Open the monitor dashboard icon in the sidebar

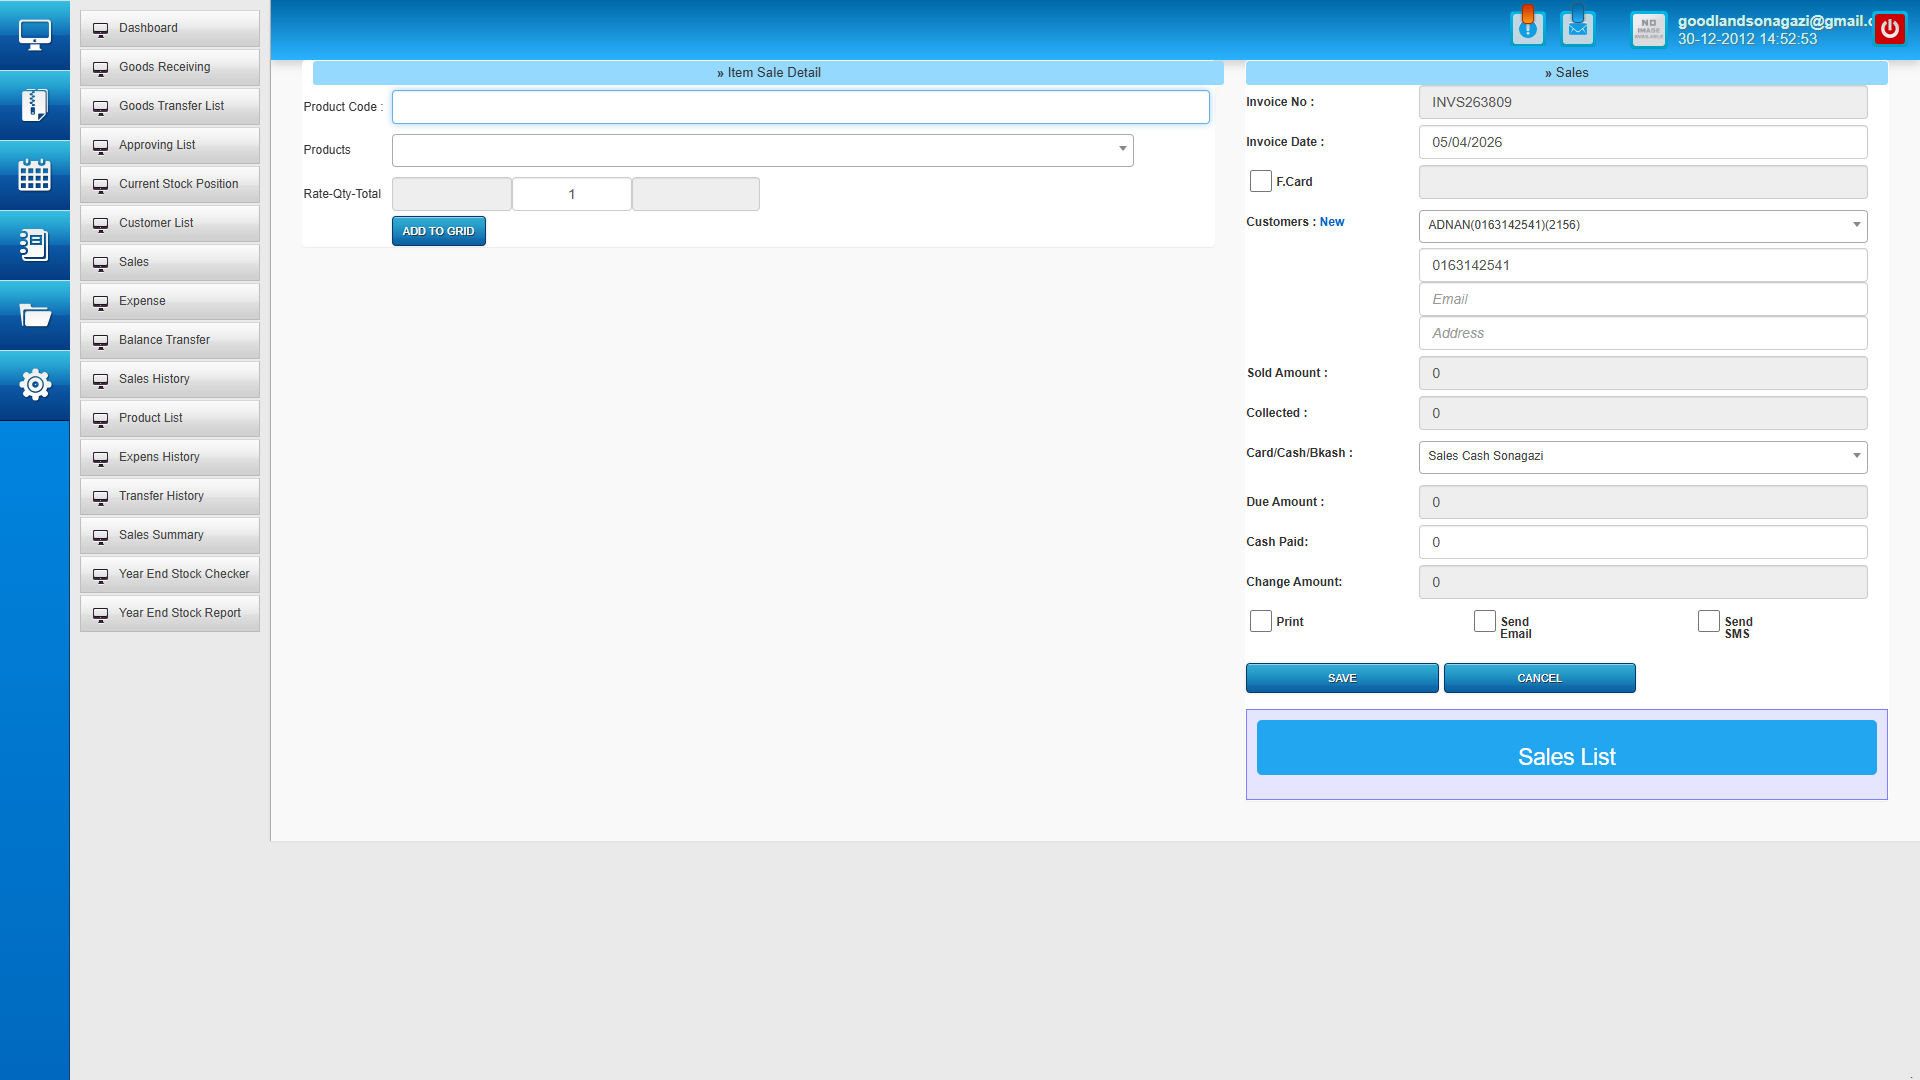pyautogui.click(x=35, y=35)
